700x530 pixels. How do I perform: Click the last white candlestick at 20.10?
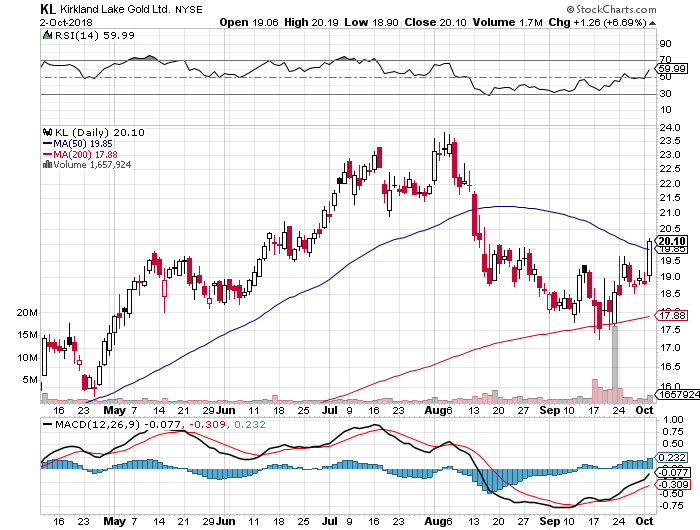[x=649, y=258]
